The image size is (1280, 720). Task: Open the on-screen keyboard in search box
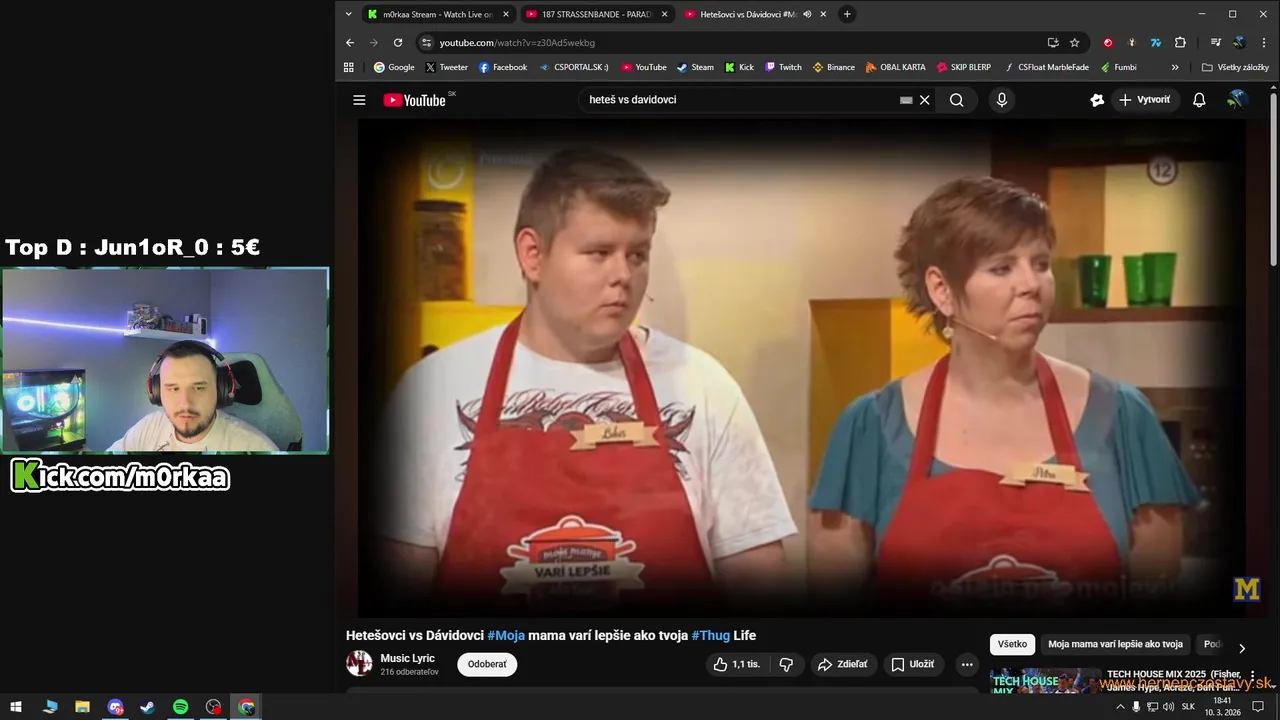906,100
